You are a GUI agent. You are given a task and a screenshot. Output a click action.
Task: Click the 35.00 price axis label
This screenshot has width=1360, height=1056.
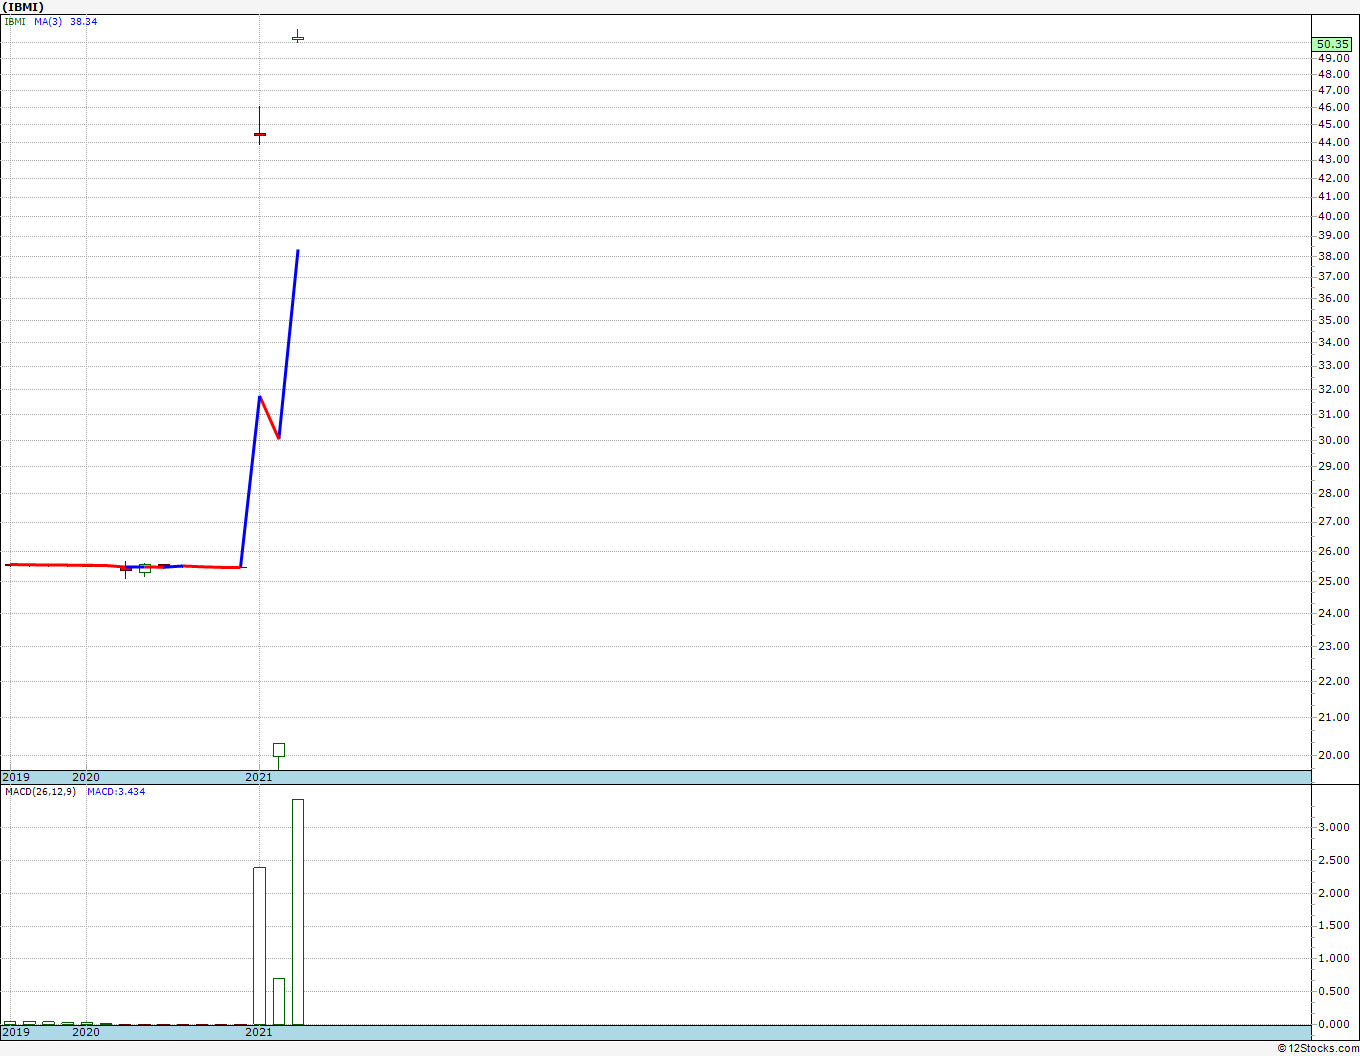coord(1333,320)
